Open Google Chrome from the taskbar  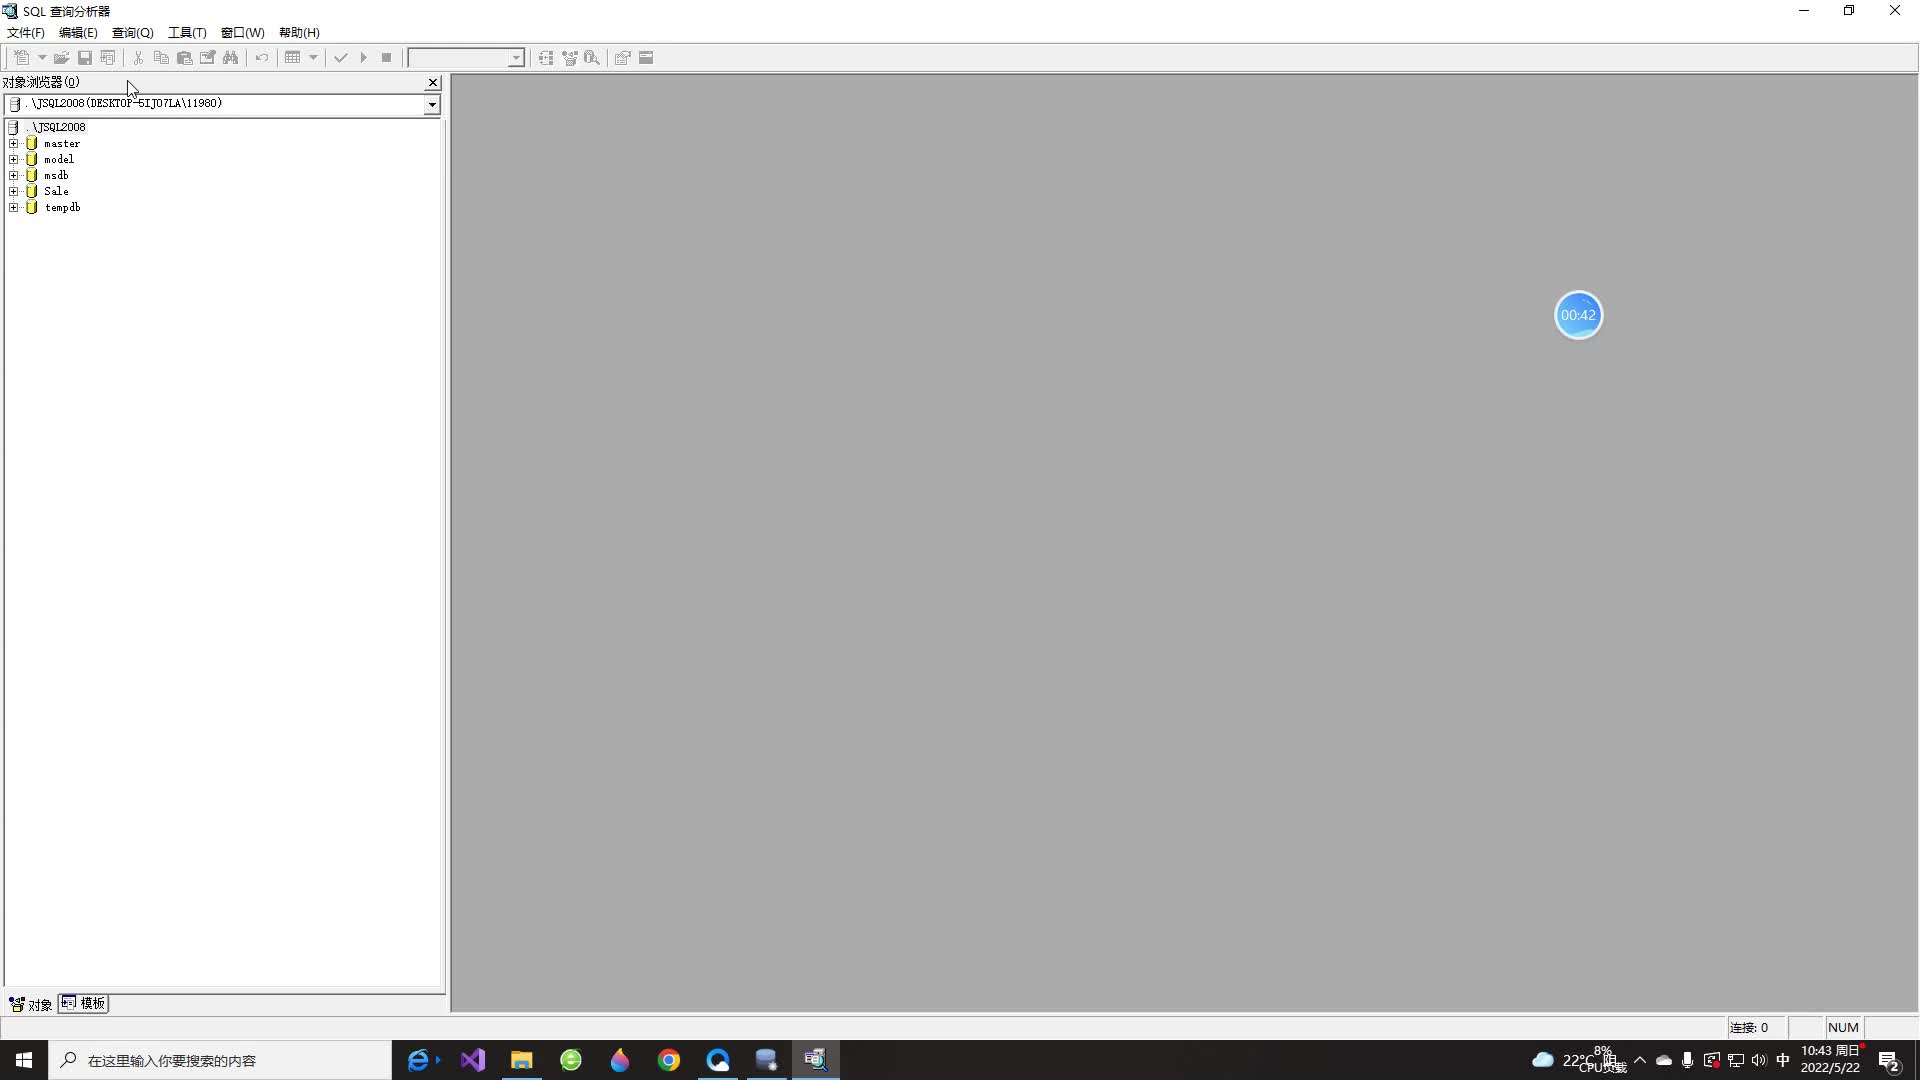pos(669,1060)
